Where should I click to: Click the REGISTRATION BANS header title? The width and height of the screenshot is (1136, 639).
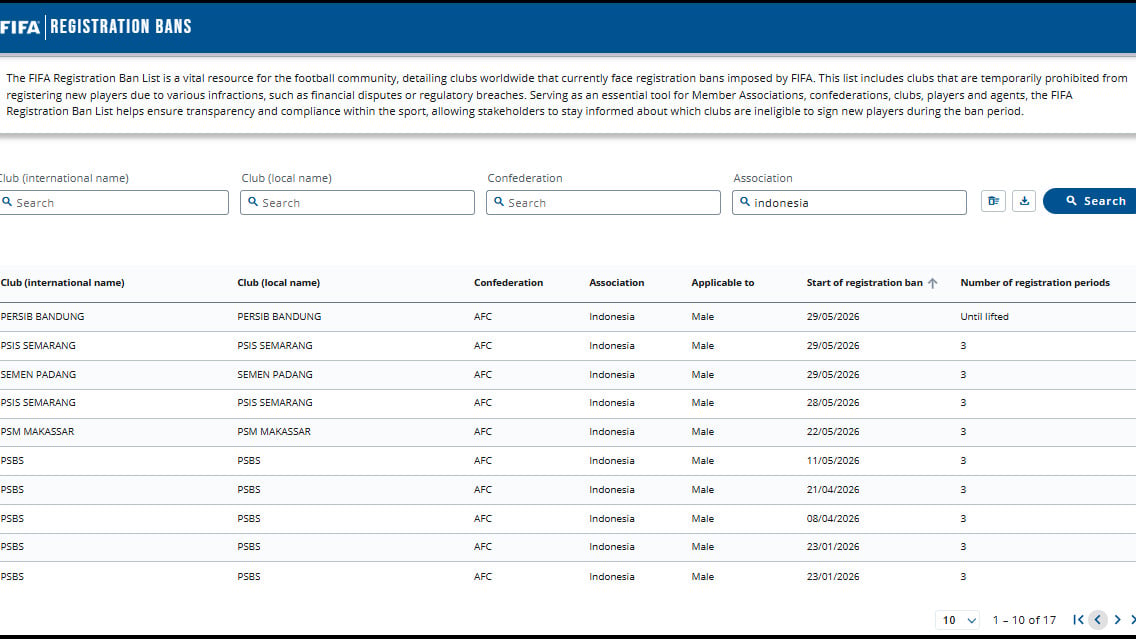121,27
